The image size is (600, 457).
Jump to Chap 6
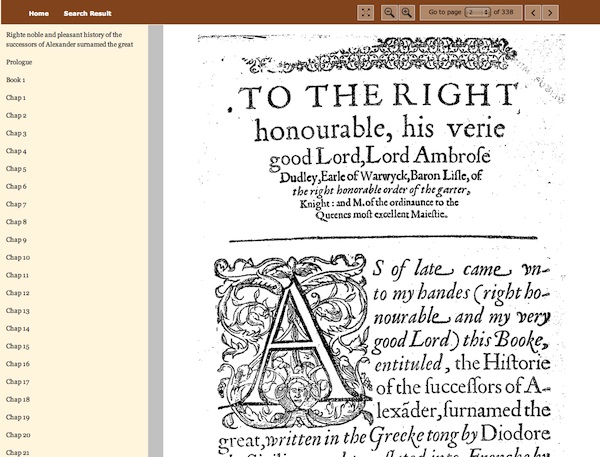click(x=16, y=186)
